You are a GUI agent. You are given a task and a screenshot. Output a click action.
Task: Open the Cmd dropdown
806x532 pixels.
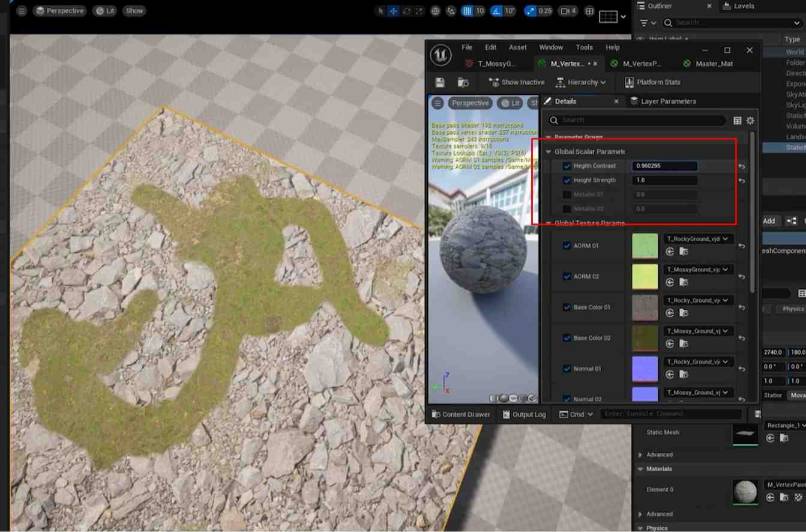pos(576,414)
